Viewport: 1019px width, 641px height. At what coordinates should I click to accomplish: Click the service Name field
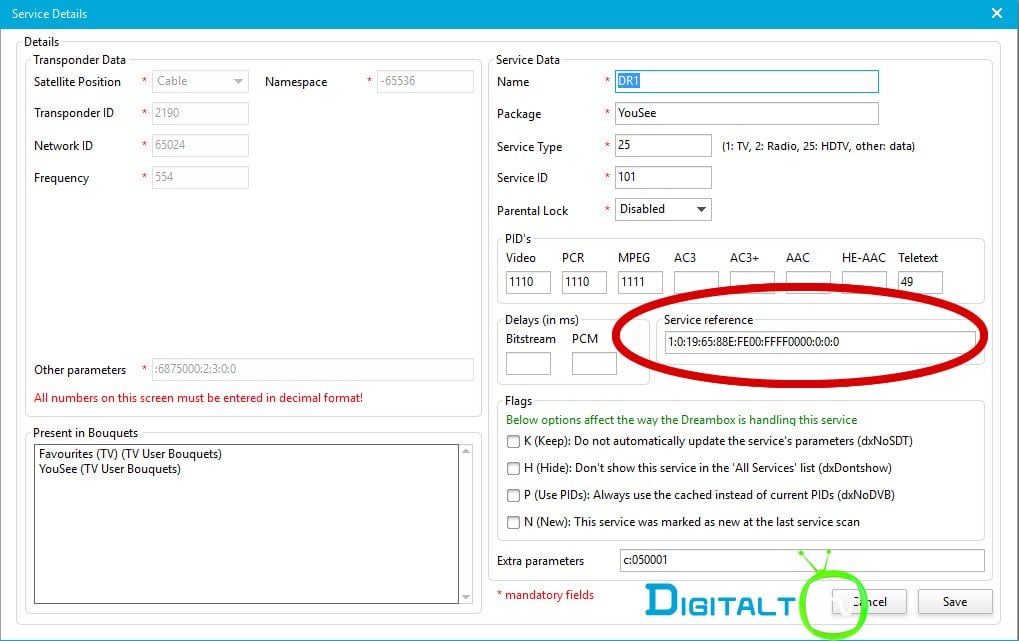click(x=746, y=81)
